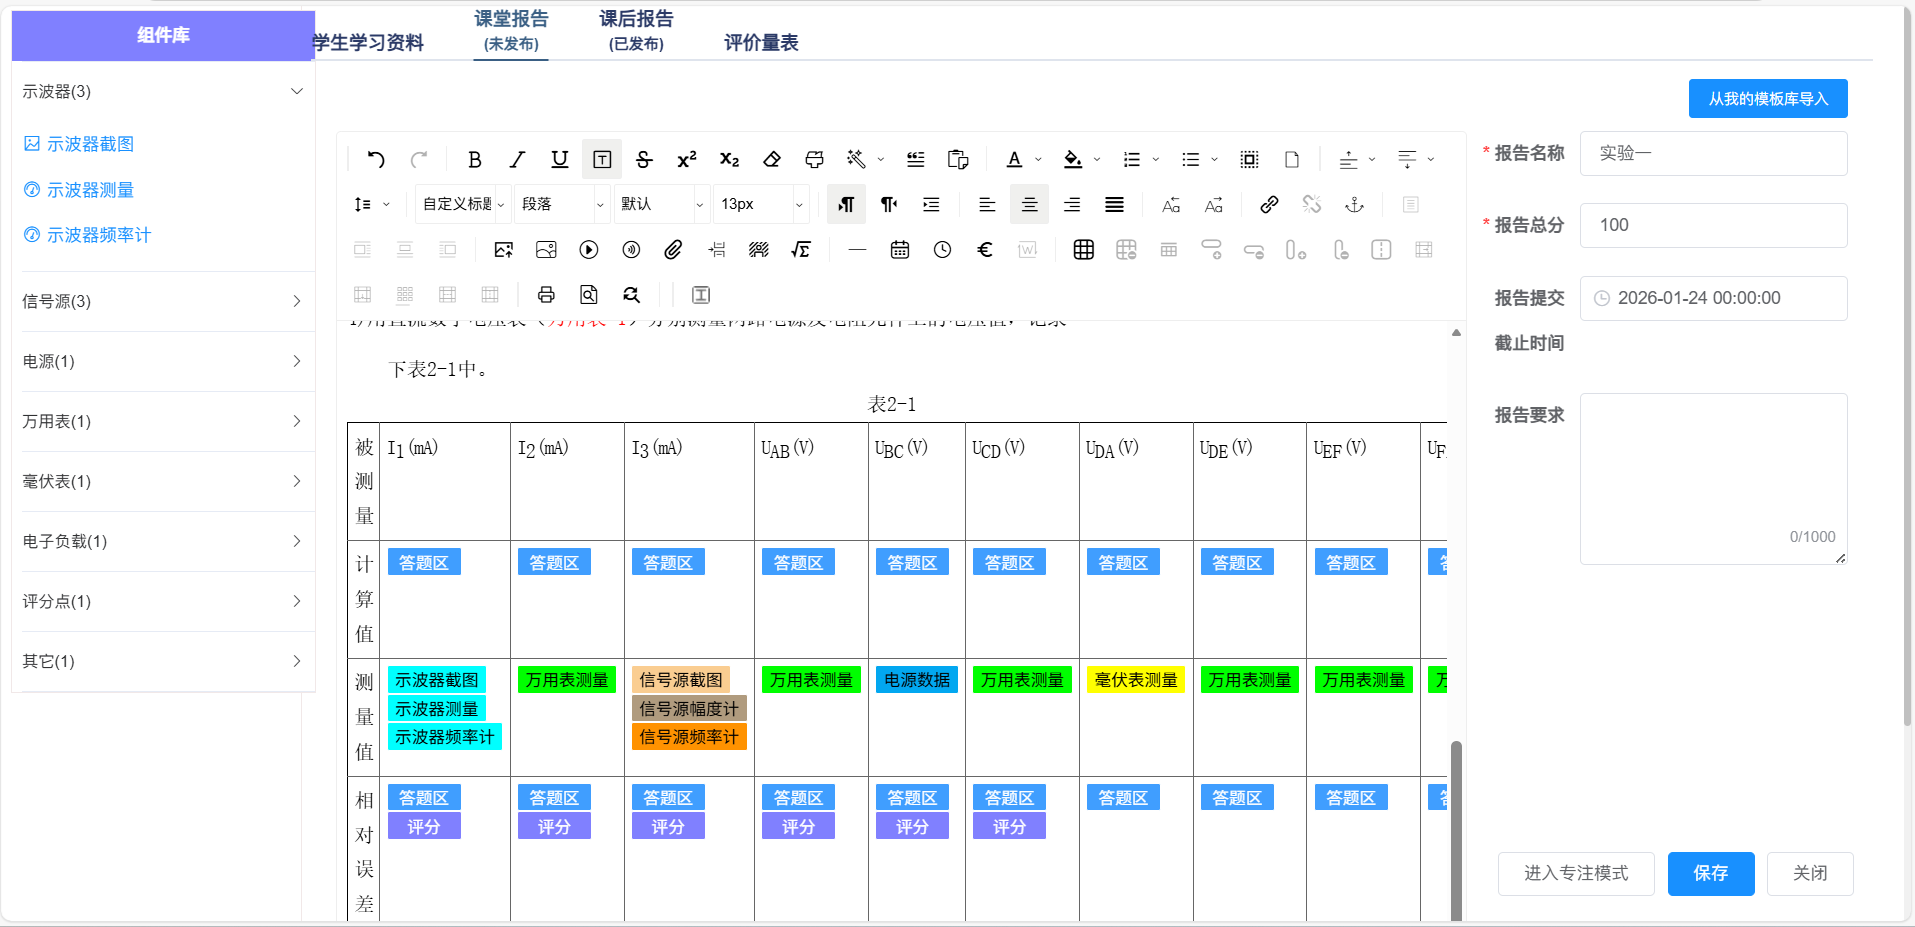Toggle underline formatting
The width and height of the screenshot is (1915, 927).
[559, 159]
